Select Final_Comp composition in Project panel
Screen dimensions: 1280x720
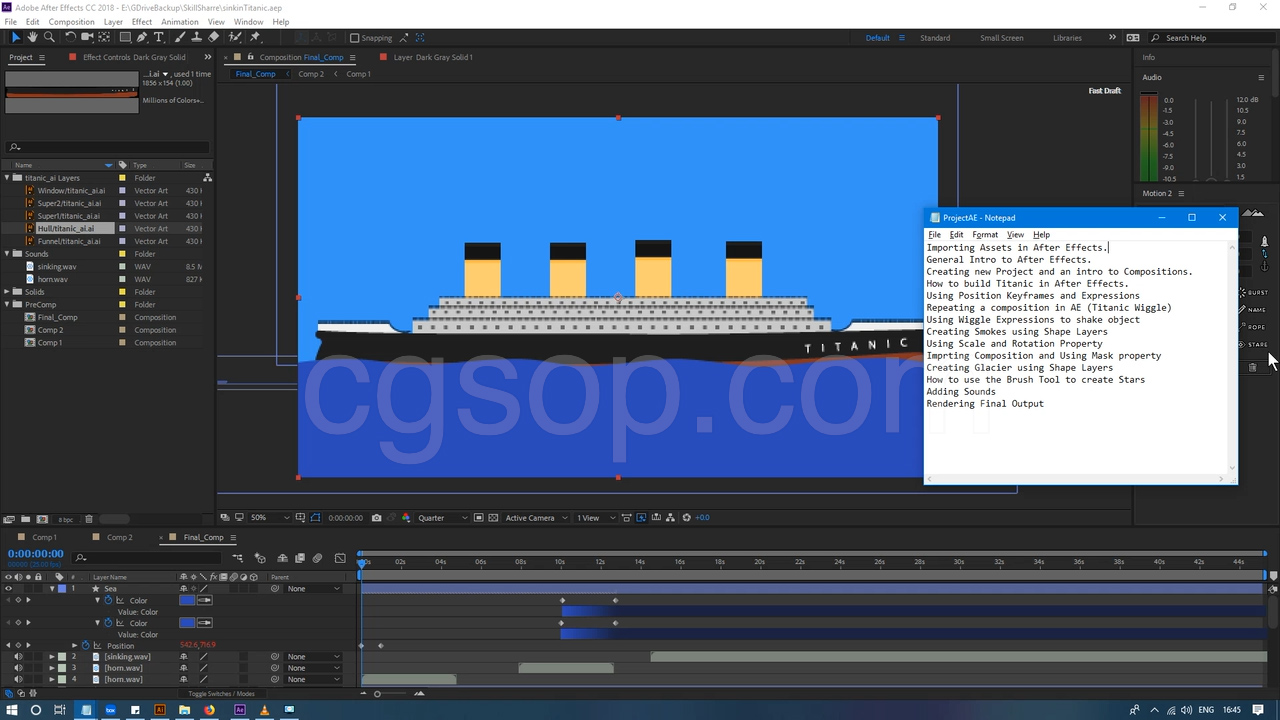coord(57,317)
